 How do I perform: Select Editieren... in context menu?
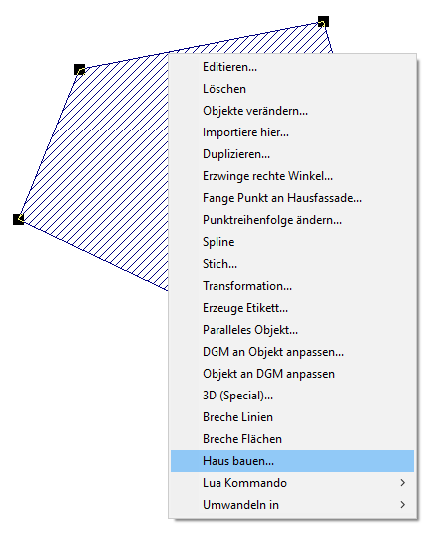tap(292, 67)
